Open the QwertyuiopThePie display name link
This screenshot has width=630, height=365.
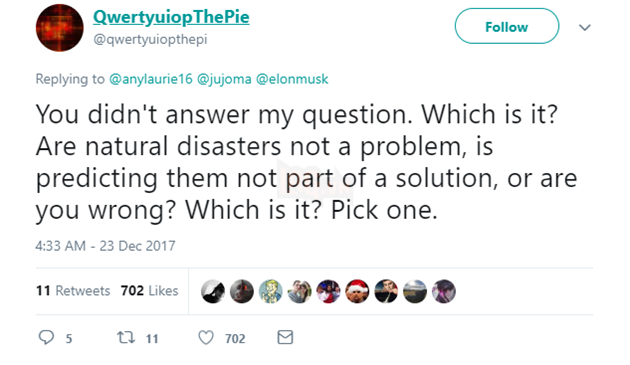point(171,17)
